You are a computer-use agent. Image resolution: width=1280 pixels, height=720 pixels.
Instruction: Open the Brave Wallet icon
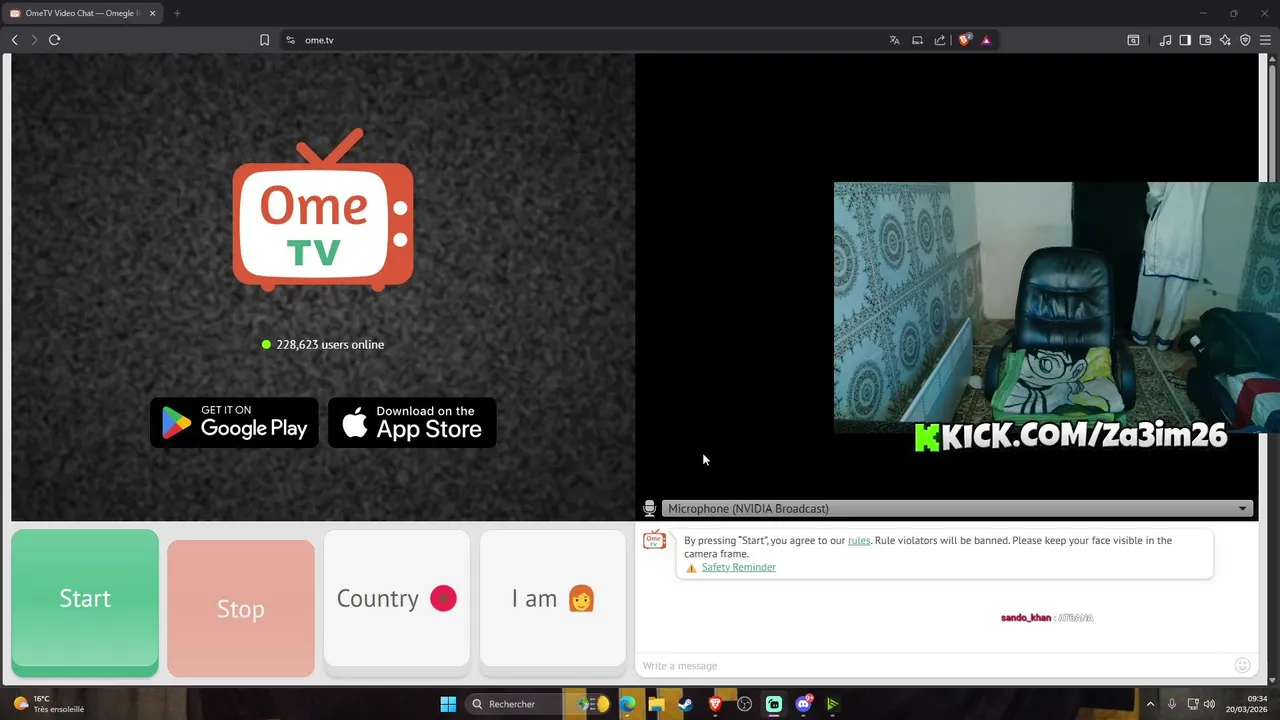point(1205,40)
